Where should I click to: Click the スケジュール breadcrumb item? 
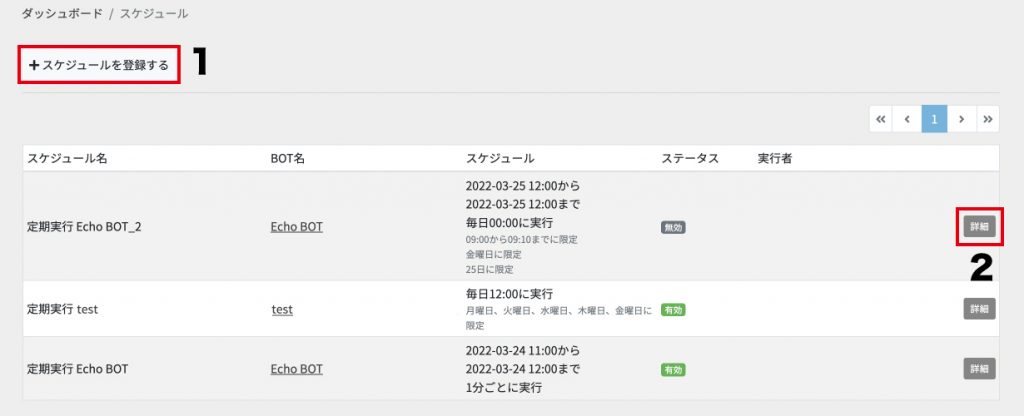click(x=154, y=13)
